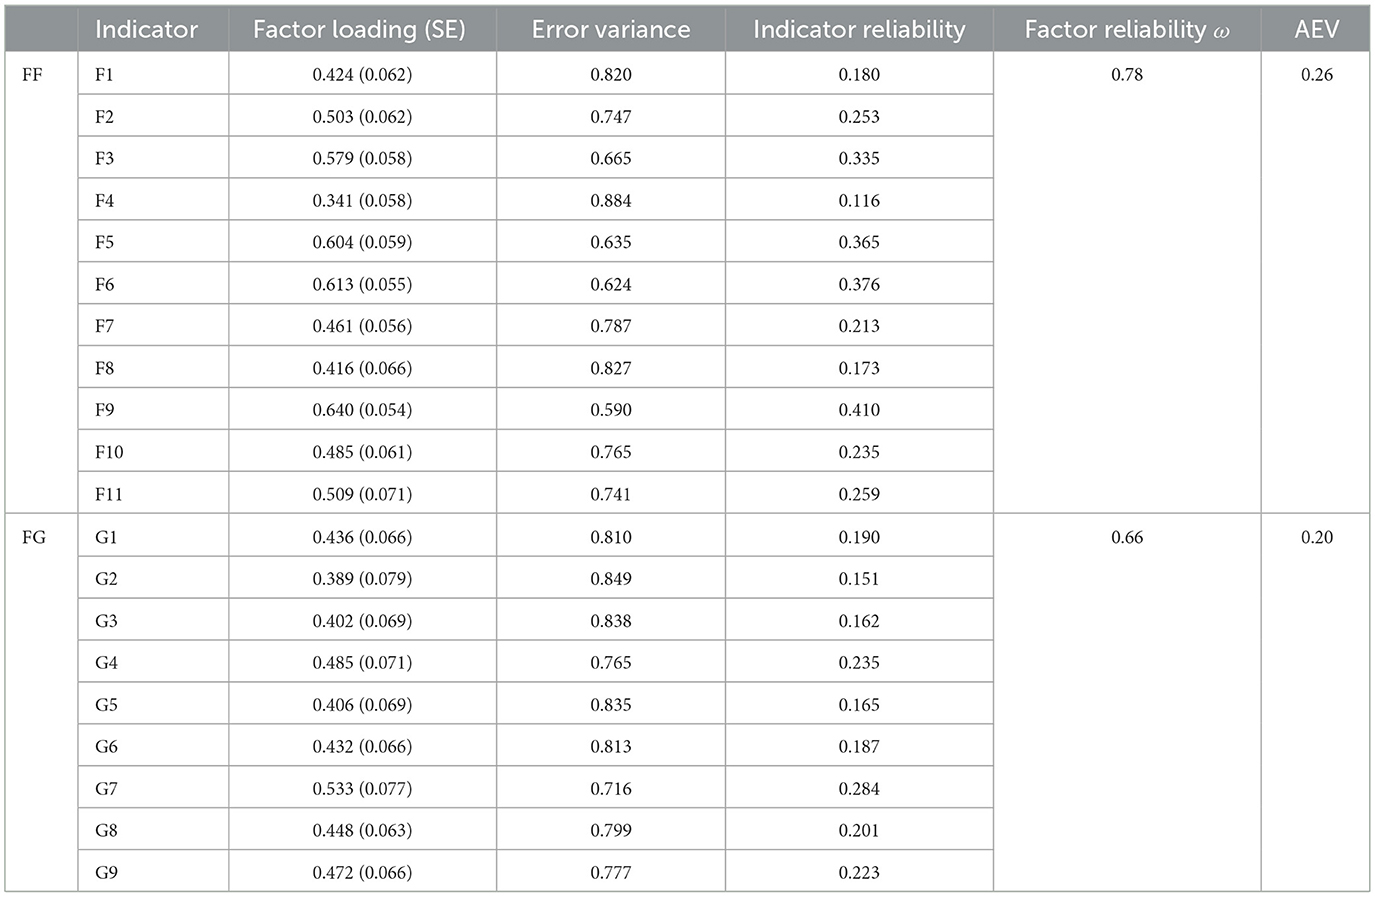Select the FF factor row label
The height and width of the screenshot is (897, 1375).
click(32, 75)
